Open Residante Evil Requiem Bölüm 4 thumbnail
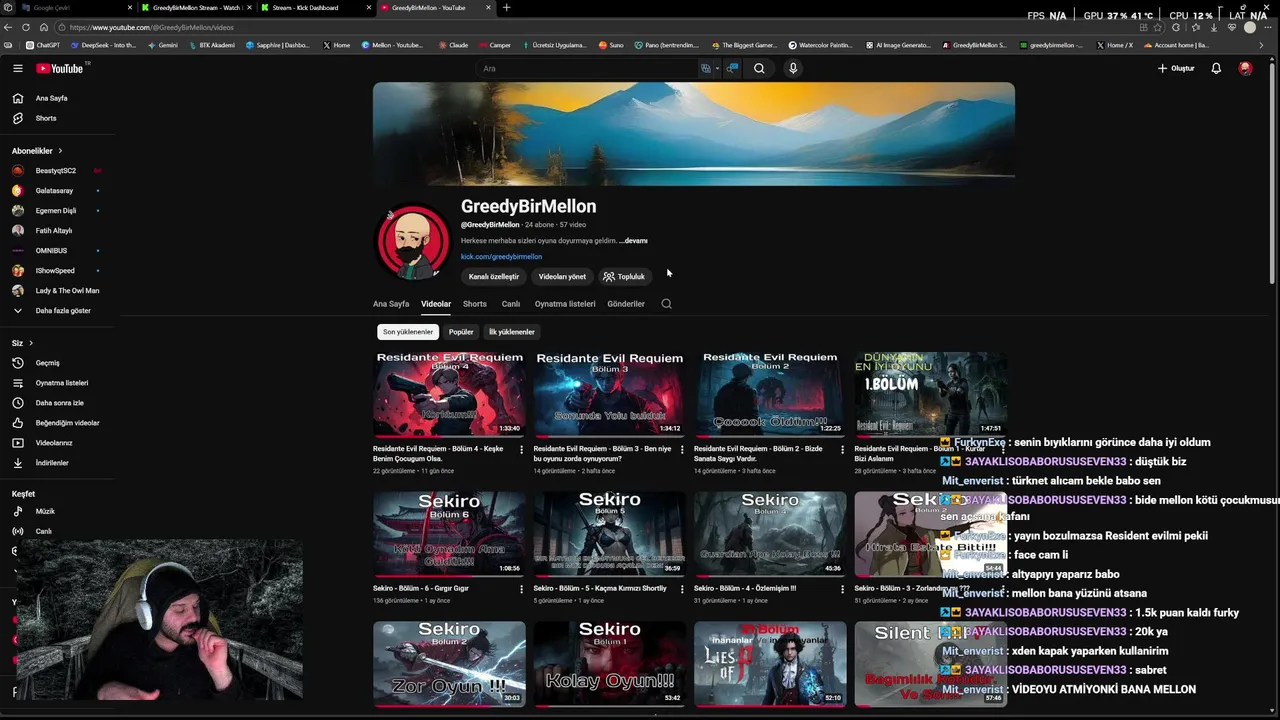 [x=449, y=394]
